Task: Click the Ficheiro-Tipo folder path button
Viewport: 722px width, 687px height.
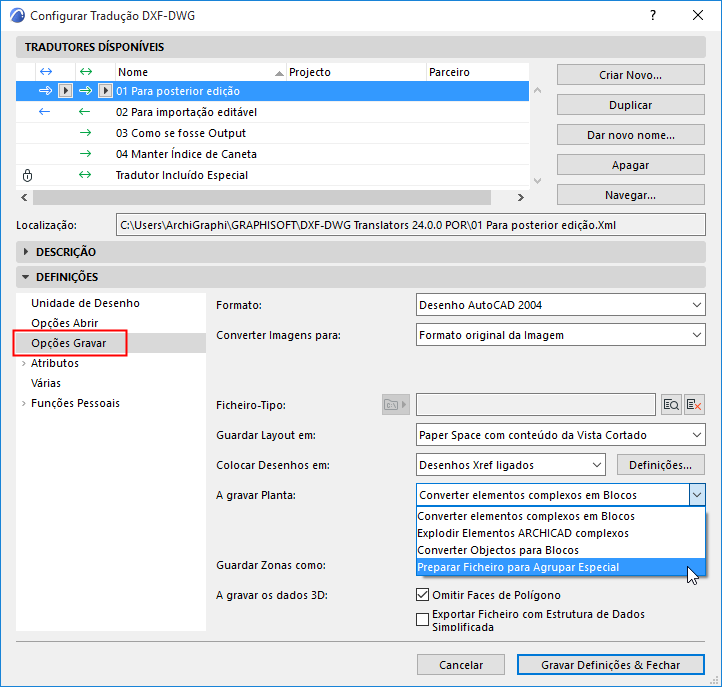Action: pyautogui.click(x=396, y=405)
